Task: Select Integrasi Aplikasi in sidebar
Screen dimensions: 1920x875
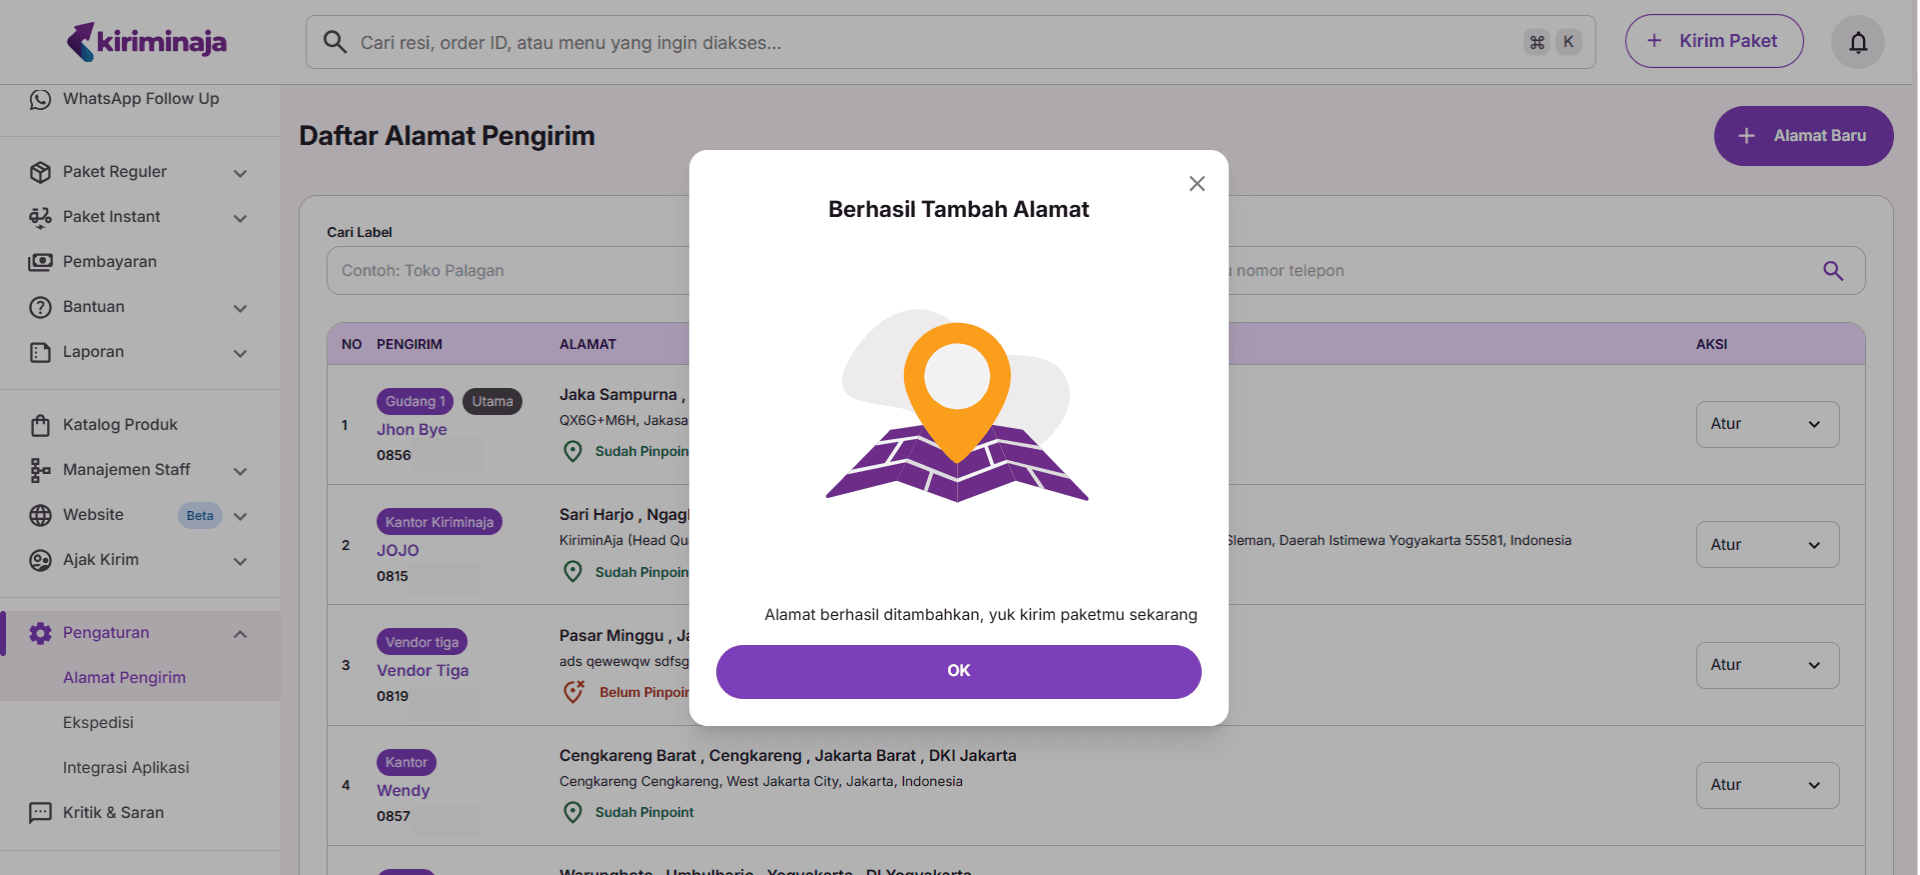Action: tap(126, 768)
